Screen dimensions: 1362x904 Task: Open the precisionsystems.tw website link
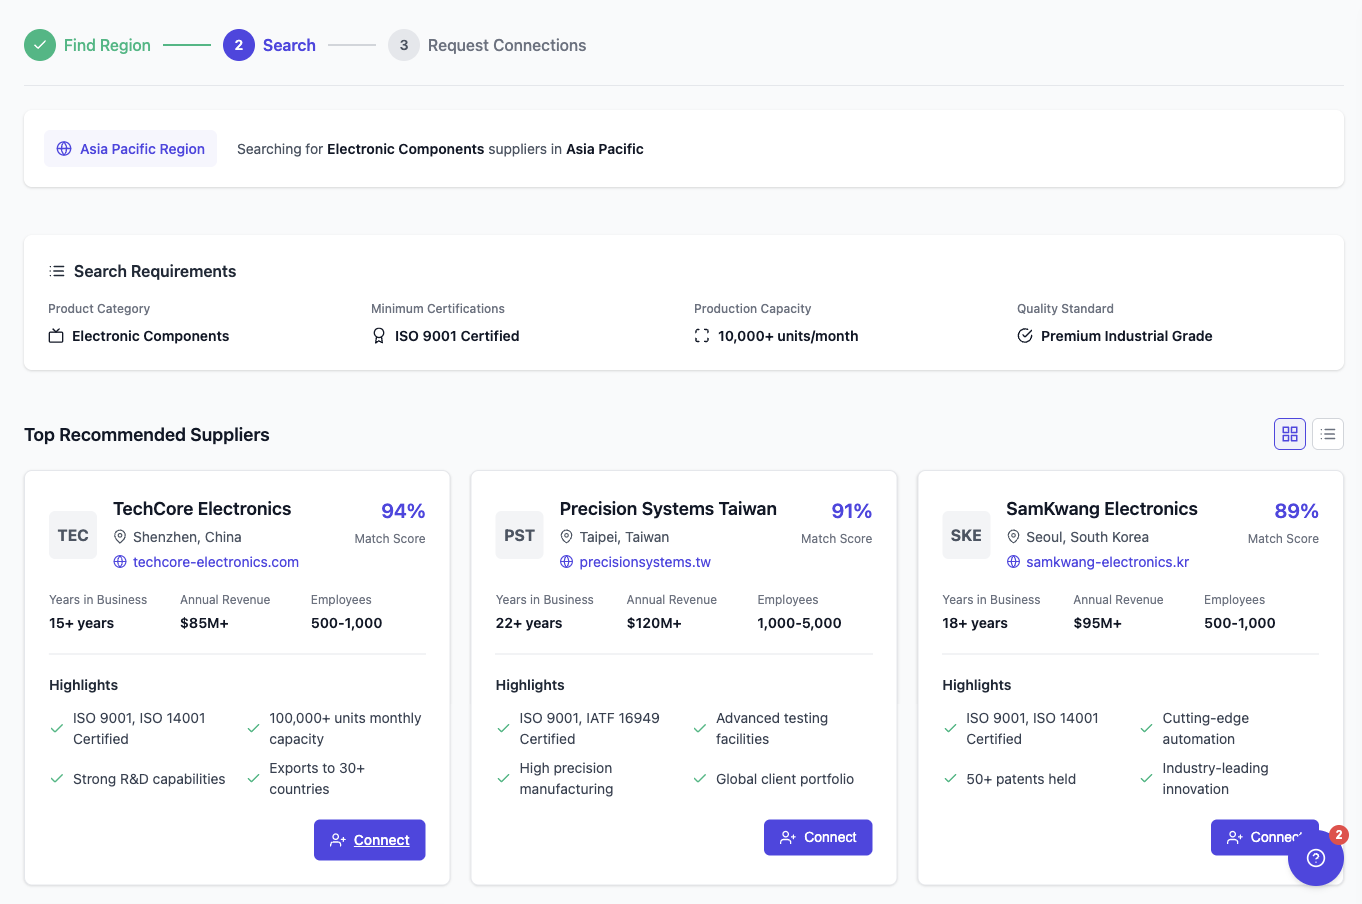(x=644, y=562)
